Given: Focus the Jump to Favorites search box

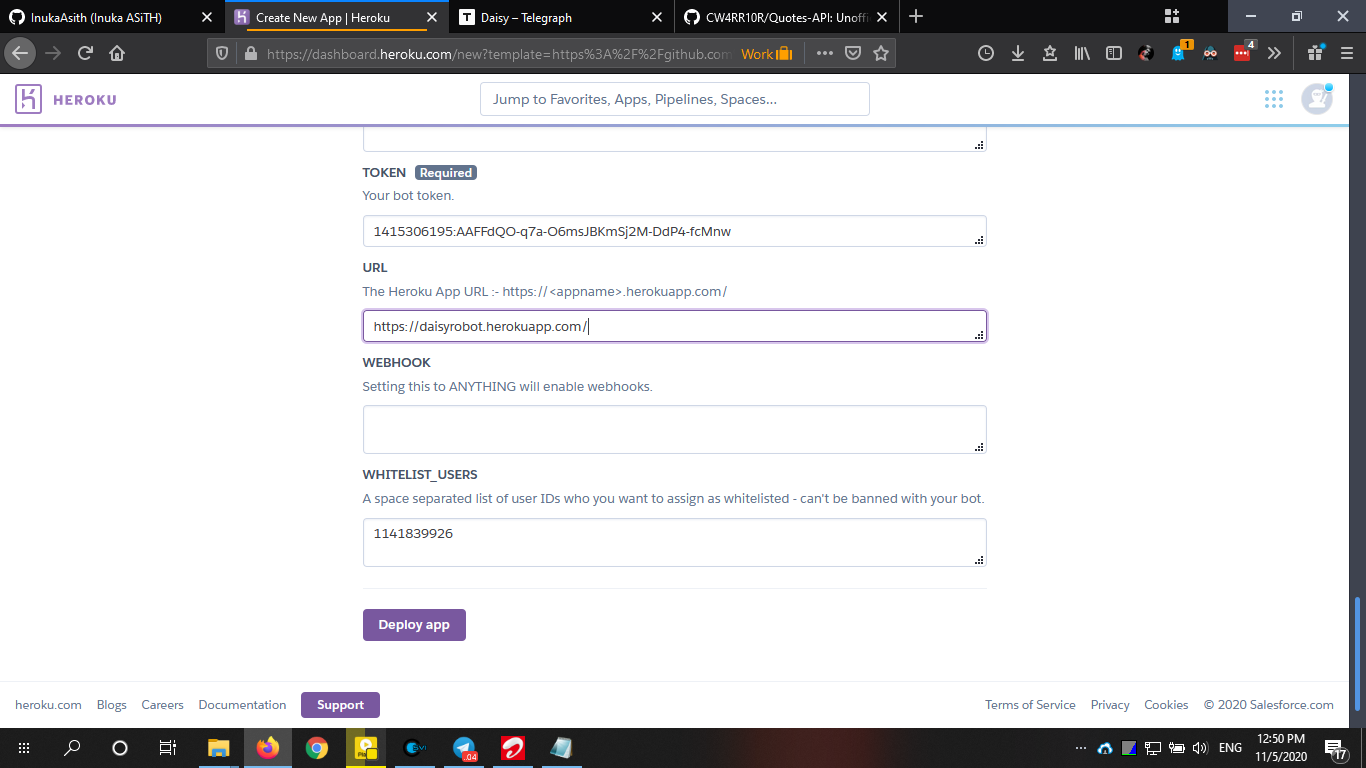Looking at the screenshot, I should coord(674,99).
